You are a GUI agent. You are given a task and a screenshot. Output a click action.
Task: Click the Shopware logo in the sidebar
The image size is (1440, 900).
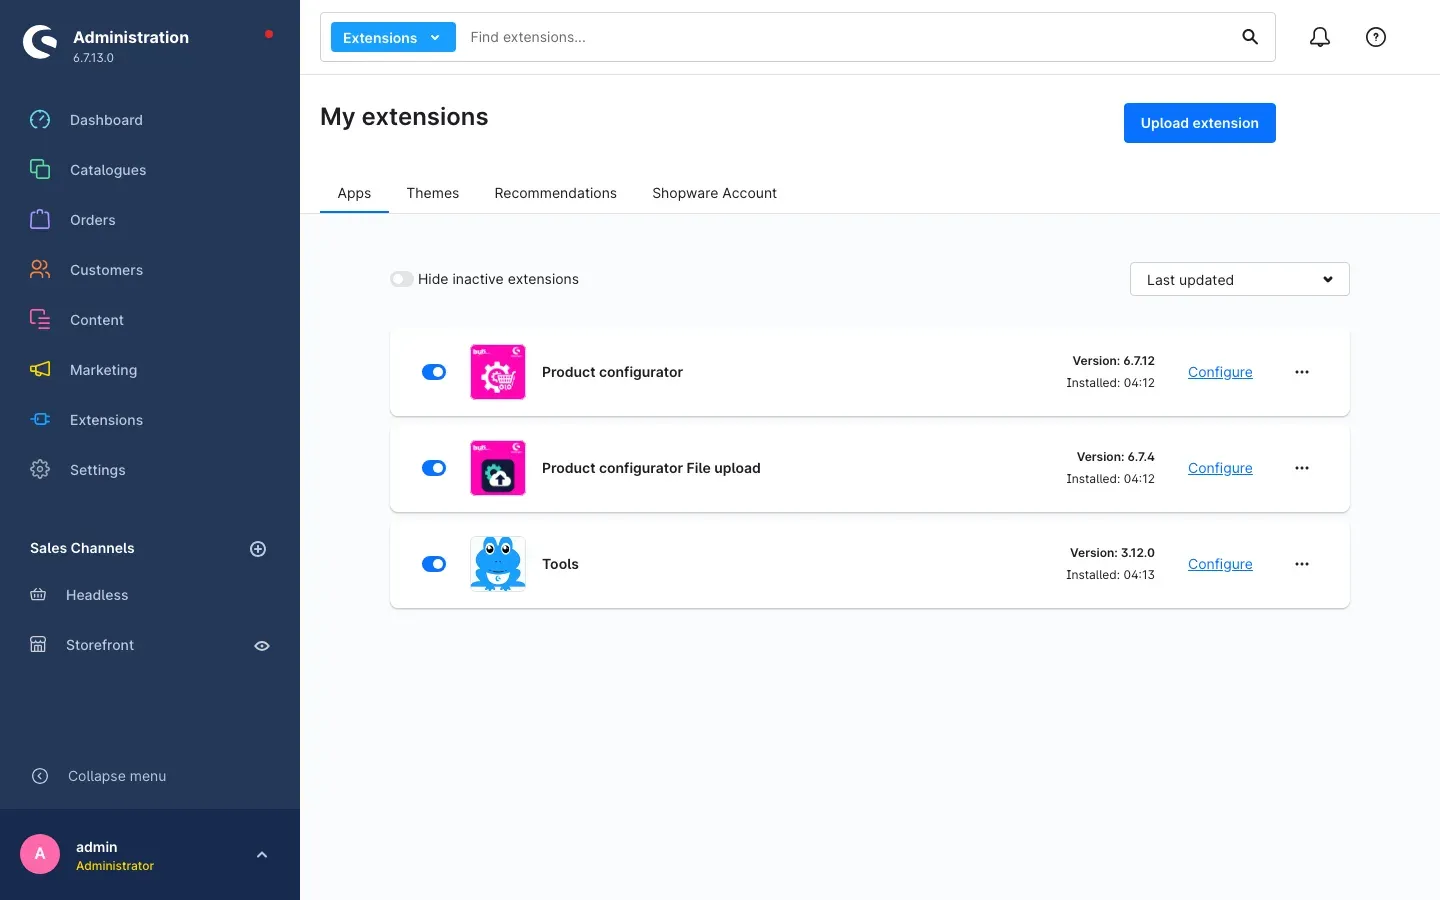pyautogui.click(x=40, y=42)
